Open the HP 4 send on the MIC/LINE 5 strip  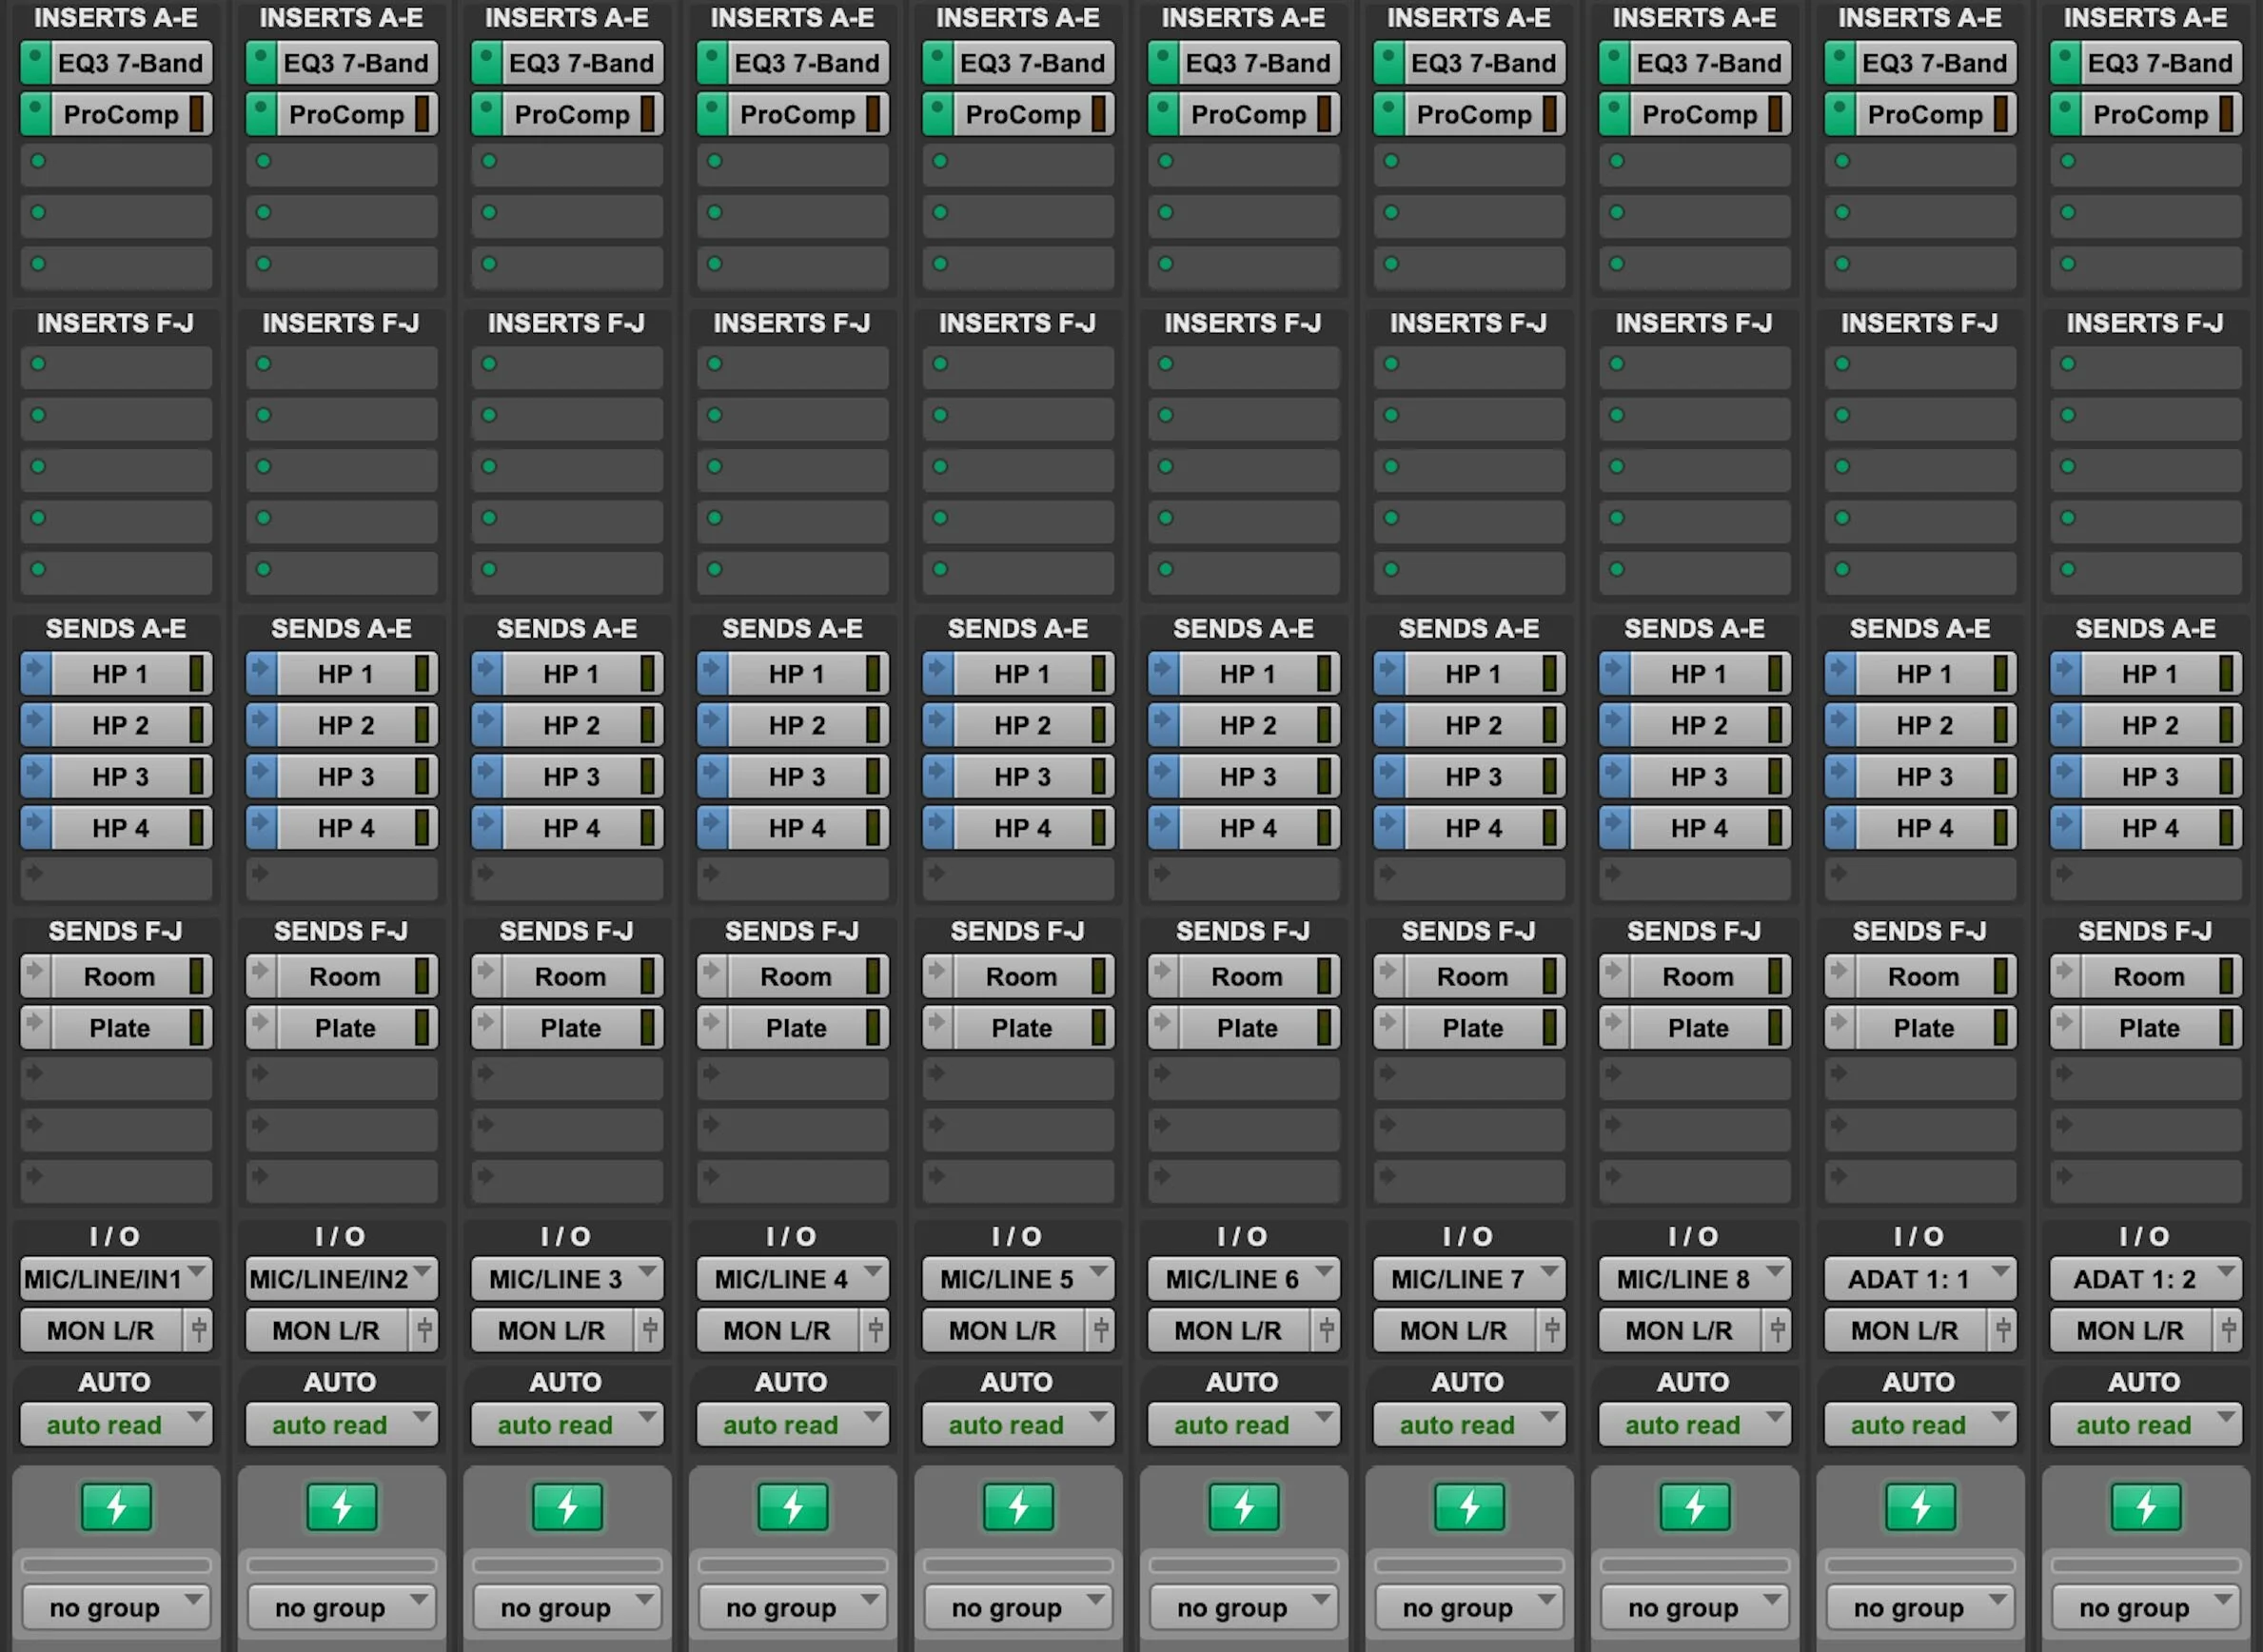click(x=1021, y=828)
